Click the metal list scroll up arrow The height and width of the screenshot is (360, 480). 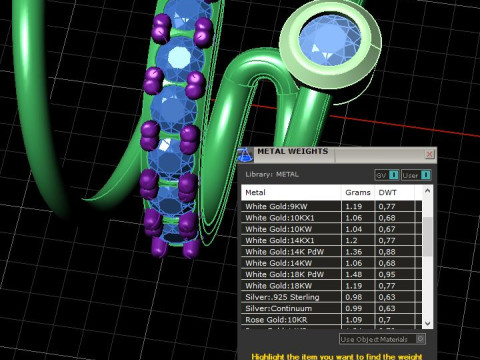click(428, 191)
